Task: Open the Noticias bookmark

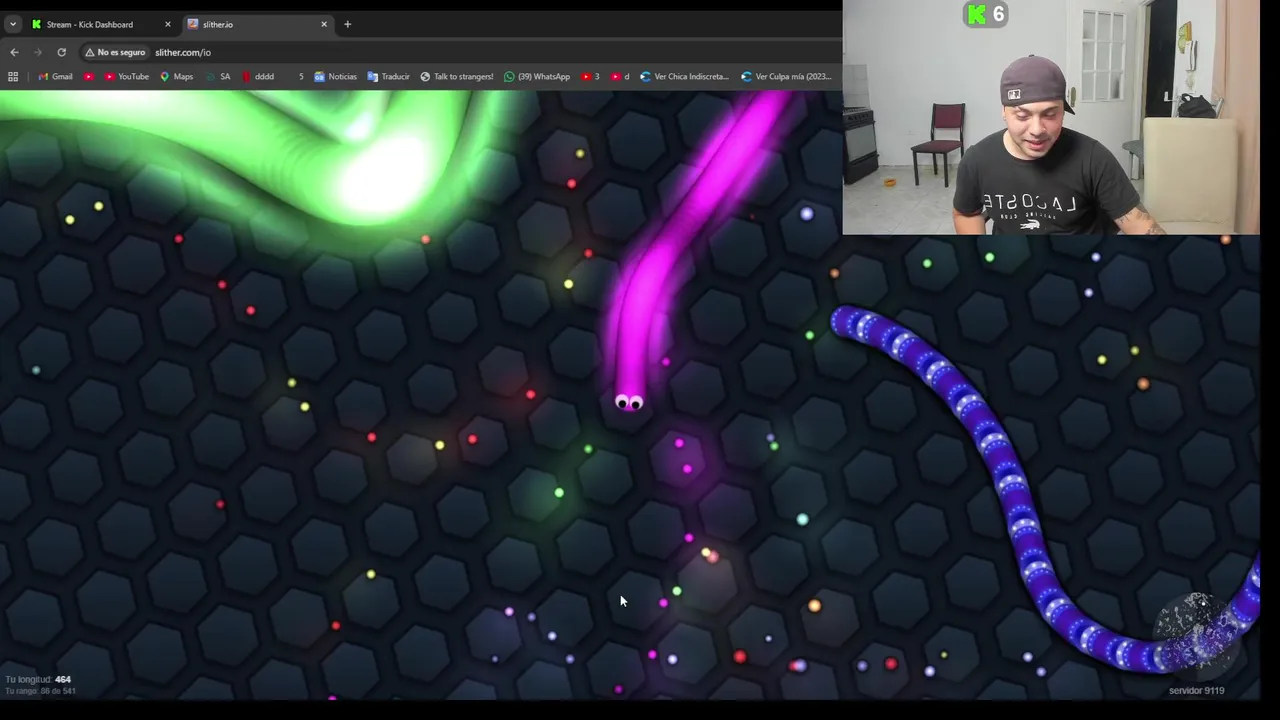Action: pos(335,76)
